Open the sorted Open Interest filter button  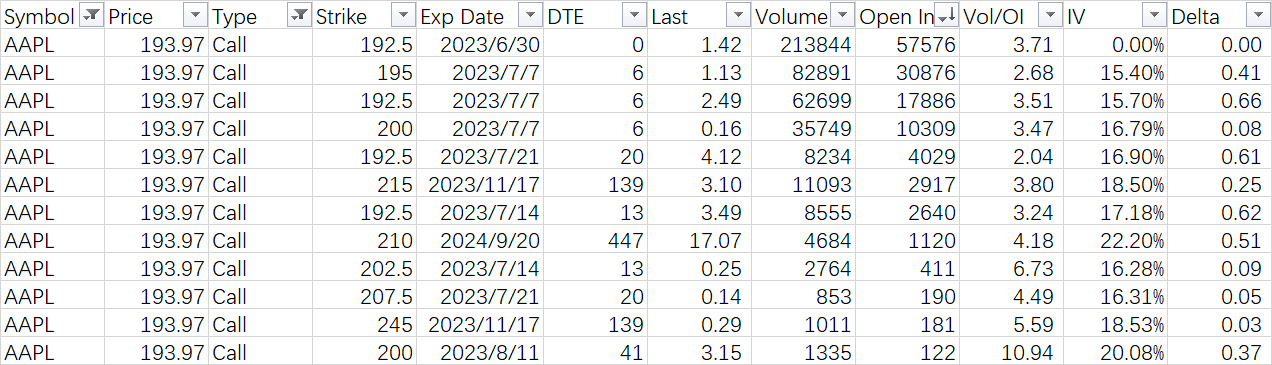(x=946, y=16)
